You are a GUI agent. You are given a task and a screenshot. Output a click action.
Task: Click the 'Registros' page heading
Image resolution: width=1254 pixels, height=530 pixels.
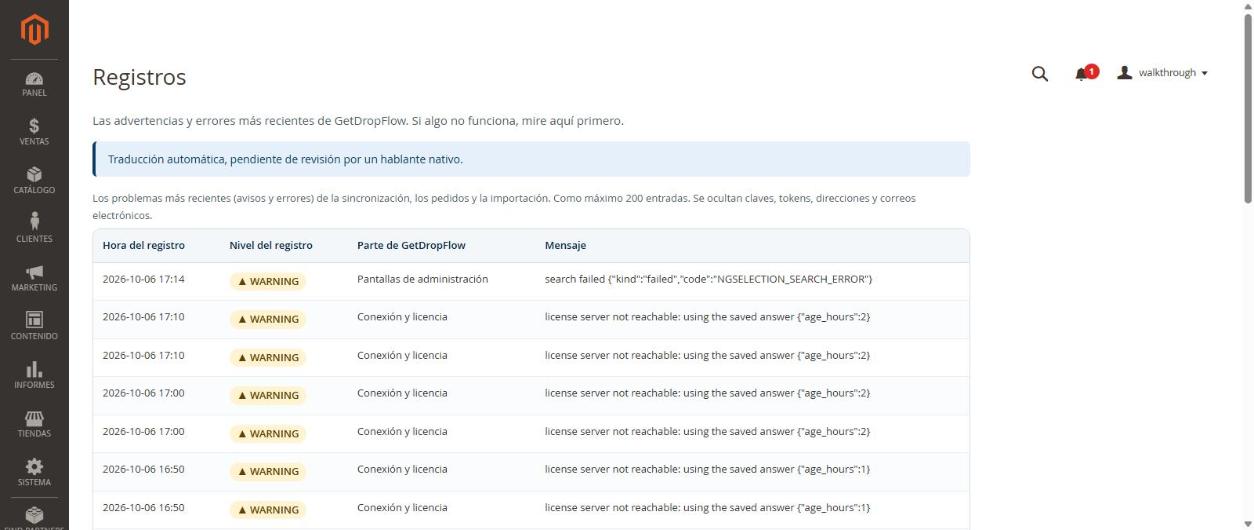coord(139,77)
